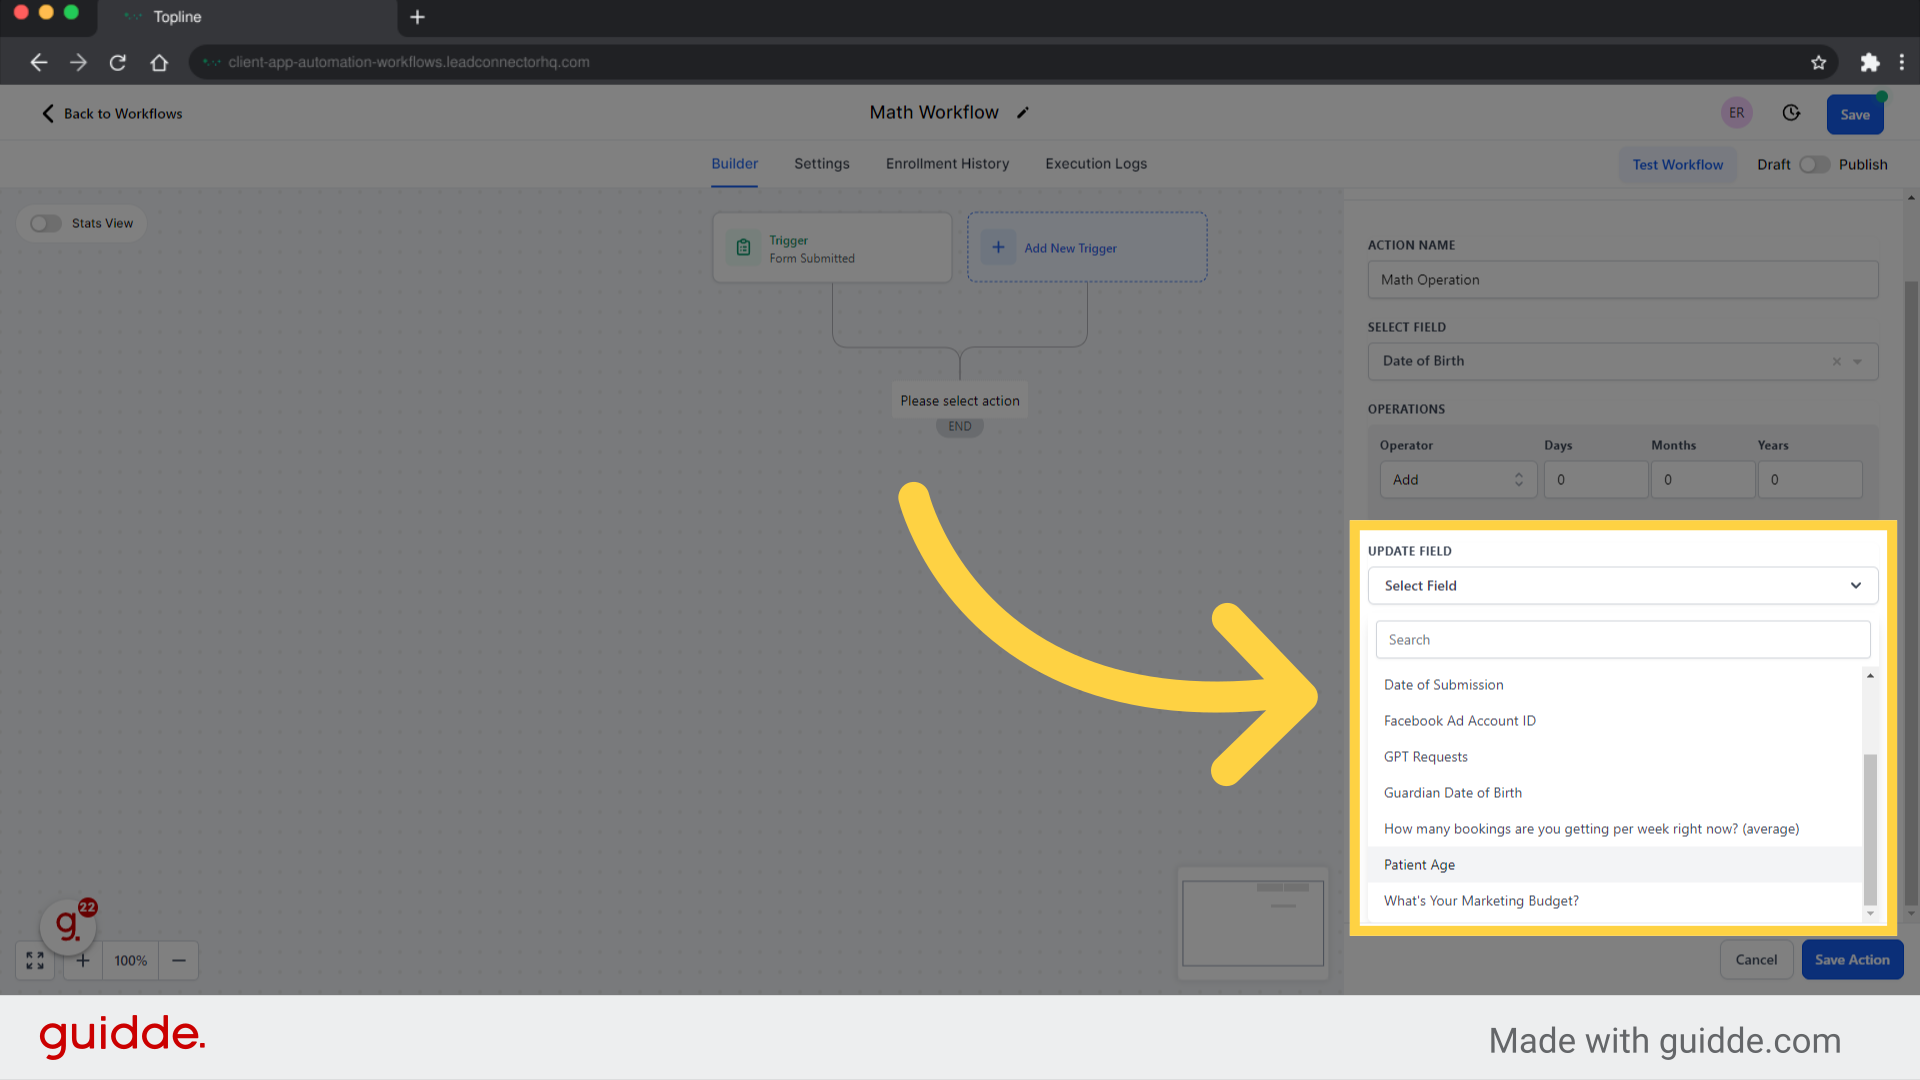
Task: Toggle the Draft/Publish switch
Action: (x=1814, y=165)
